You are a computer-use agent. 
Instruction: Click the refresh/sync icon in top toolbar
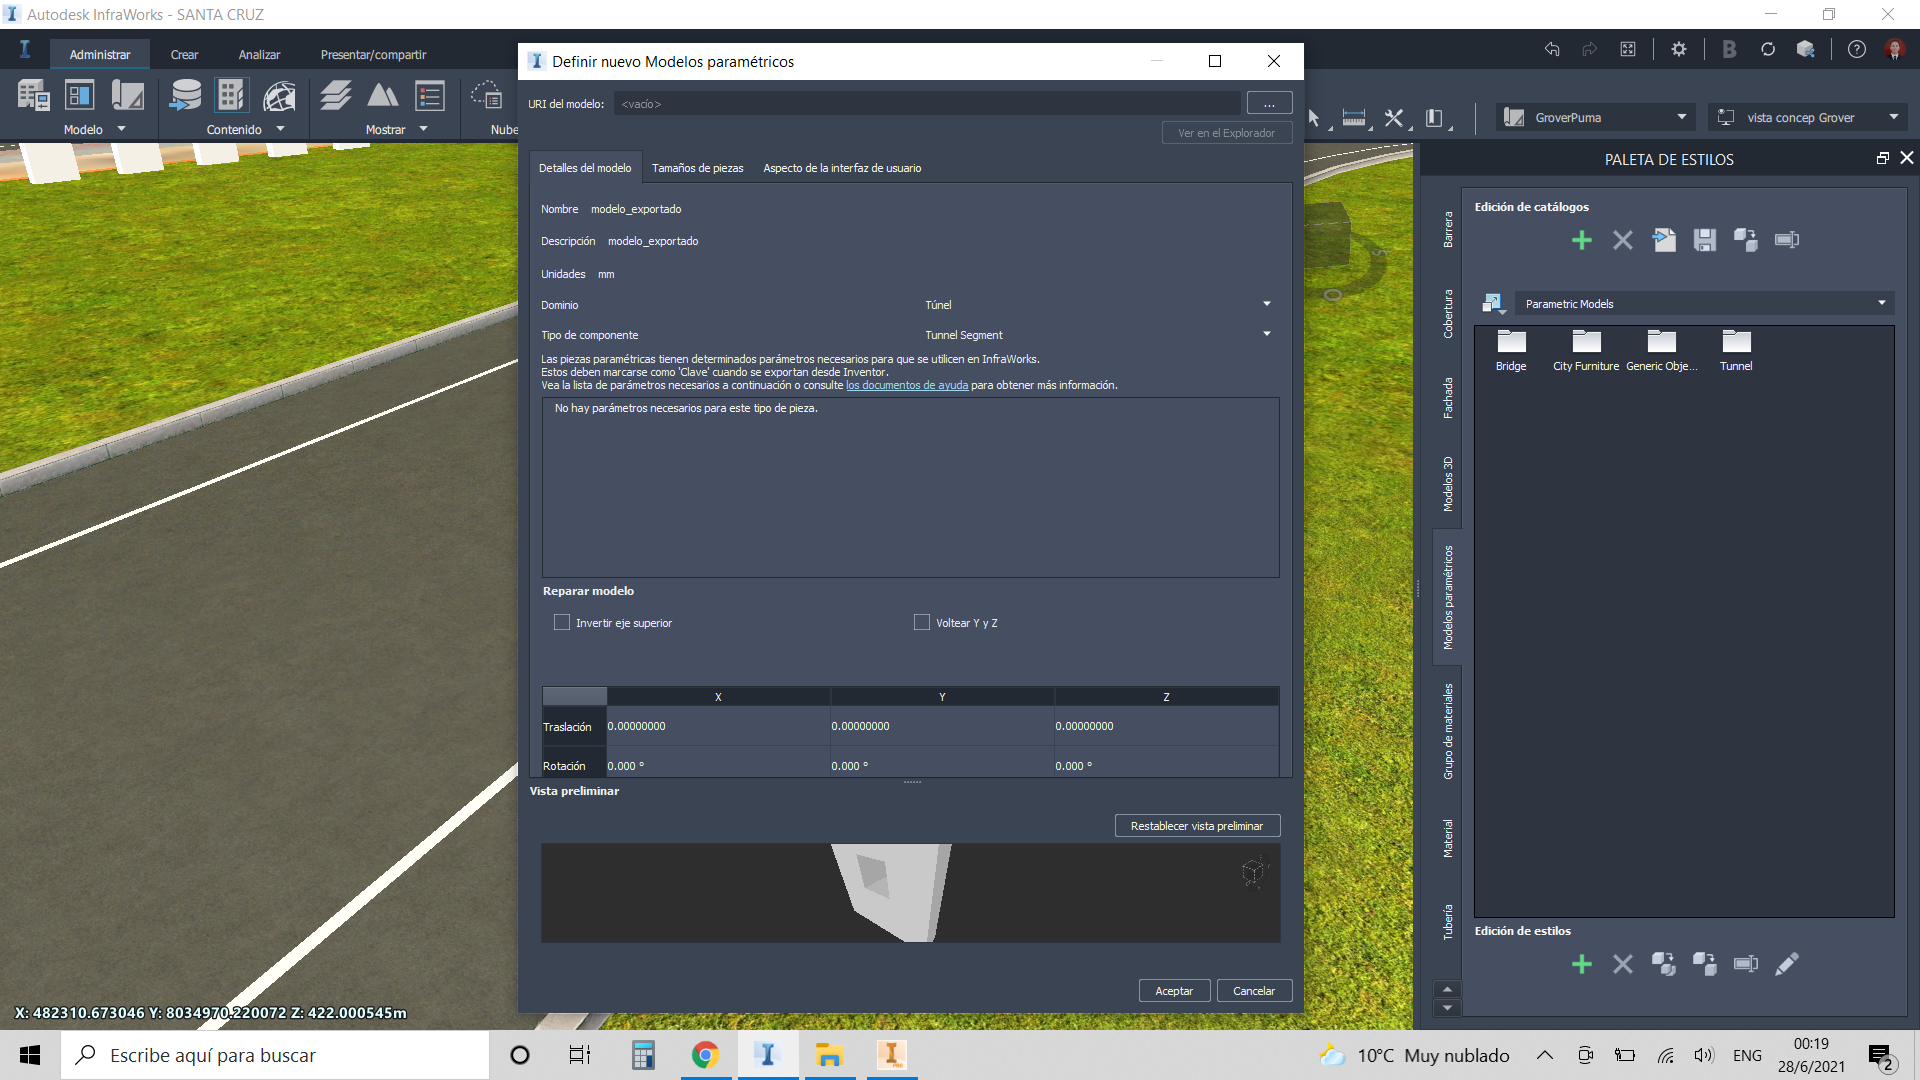(1768, 49)
